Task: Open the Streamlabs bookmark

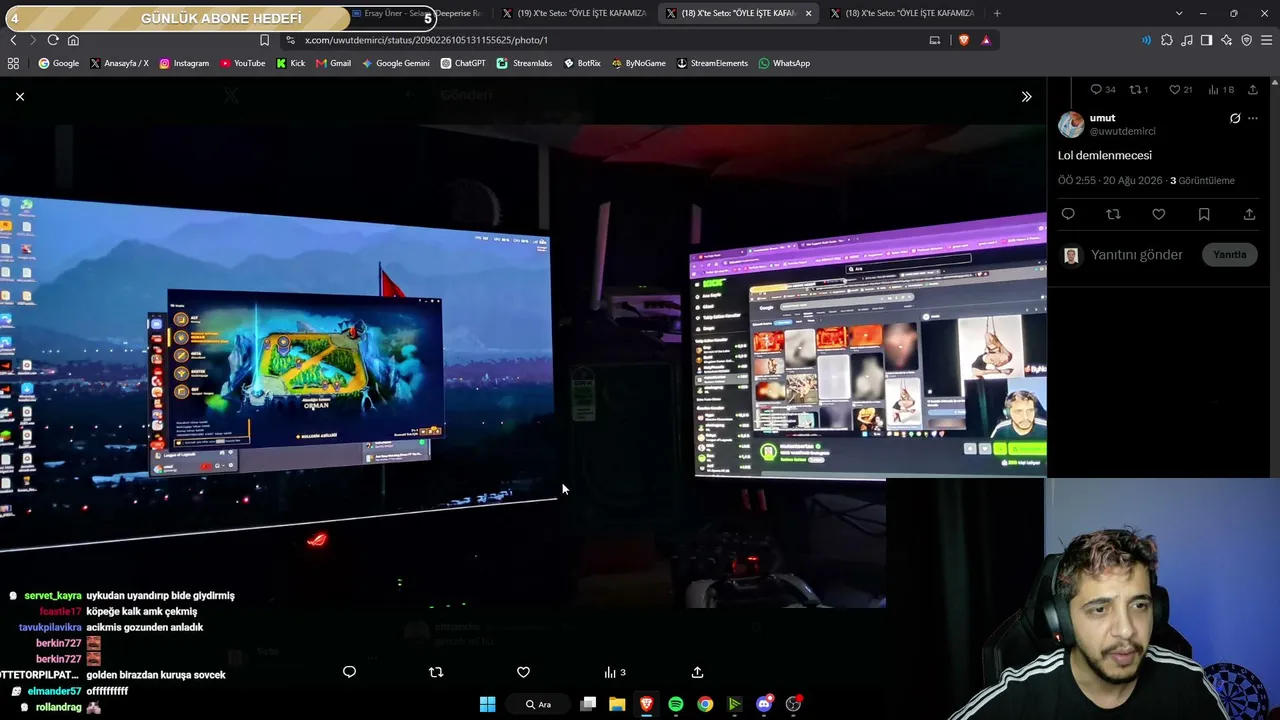Action: pyautogui.click(x=525, y=63)
